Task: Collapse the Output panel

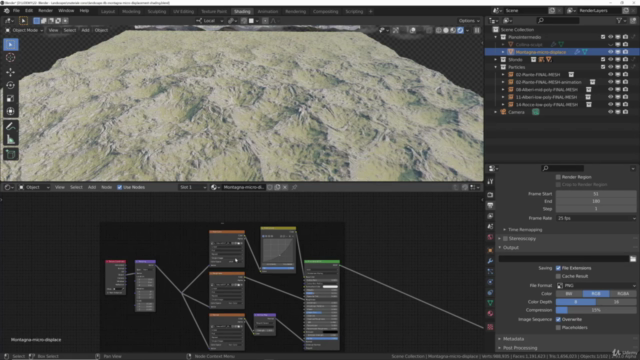Action: pyautogui.click(x=510, y=248)
